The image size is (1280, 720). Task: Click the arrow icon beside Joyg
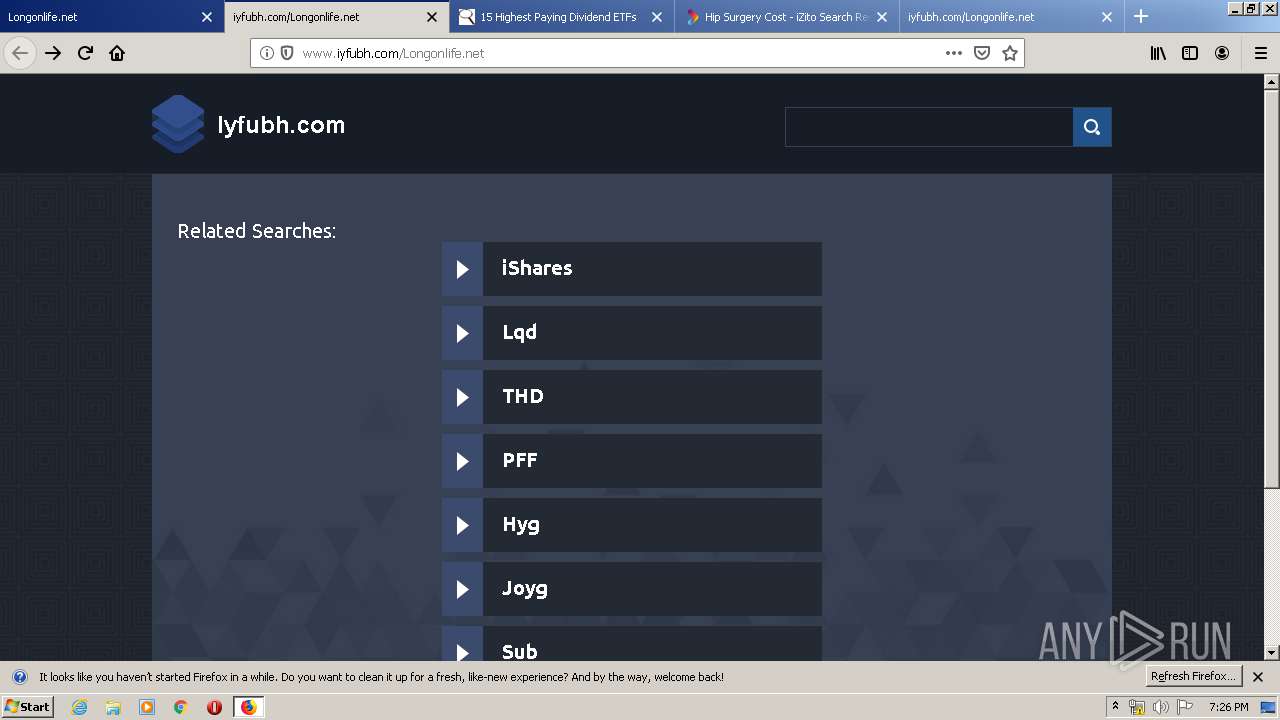point(462,589)
